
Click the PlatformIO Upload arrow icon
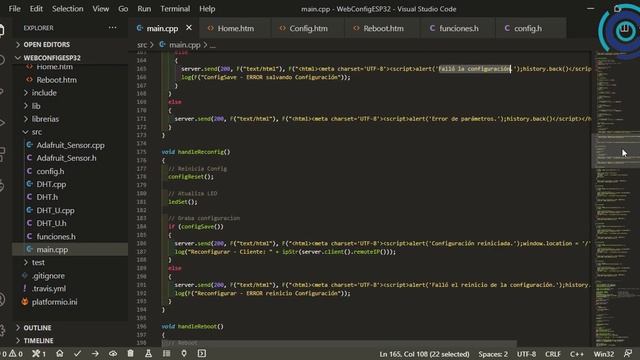pyautogui.click(x=95, y=353)
